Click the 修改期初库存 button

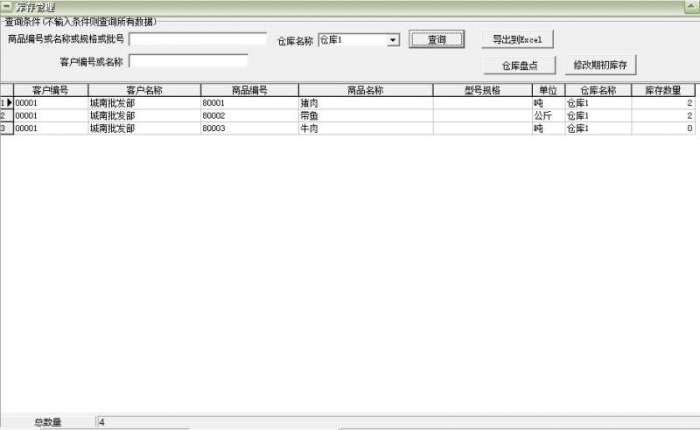tap(600, 65)
